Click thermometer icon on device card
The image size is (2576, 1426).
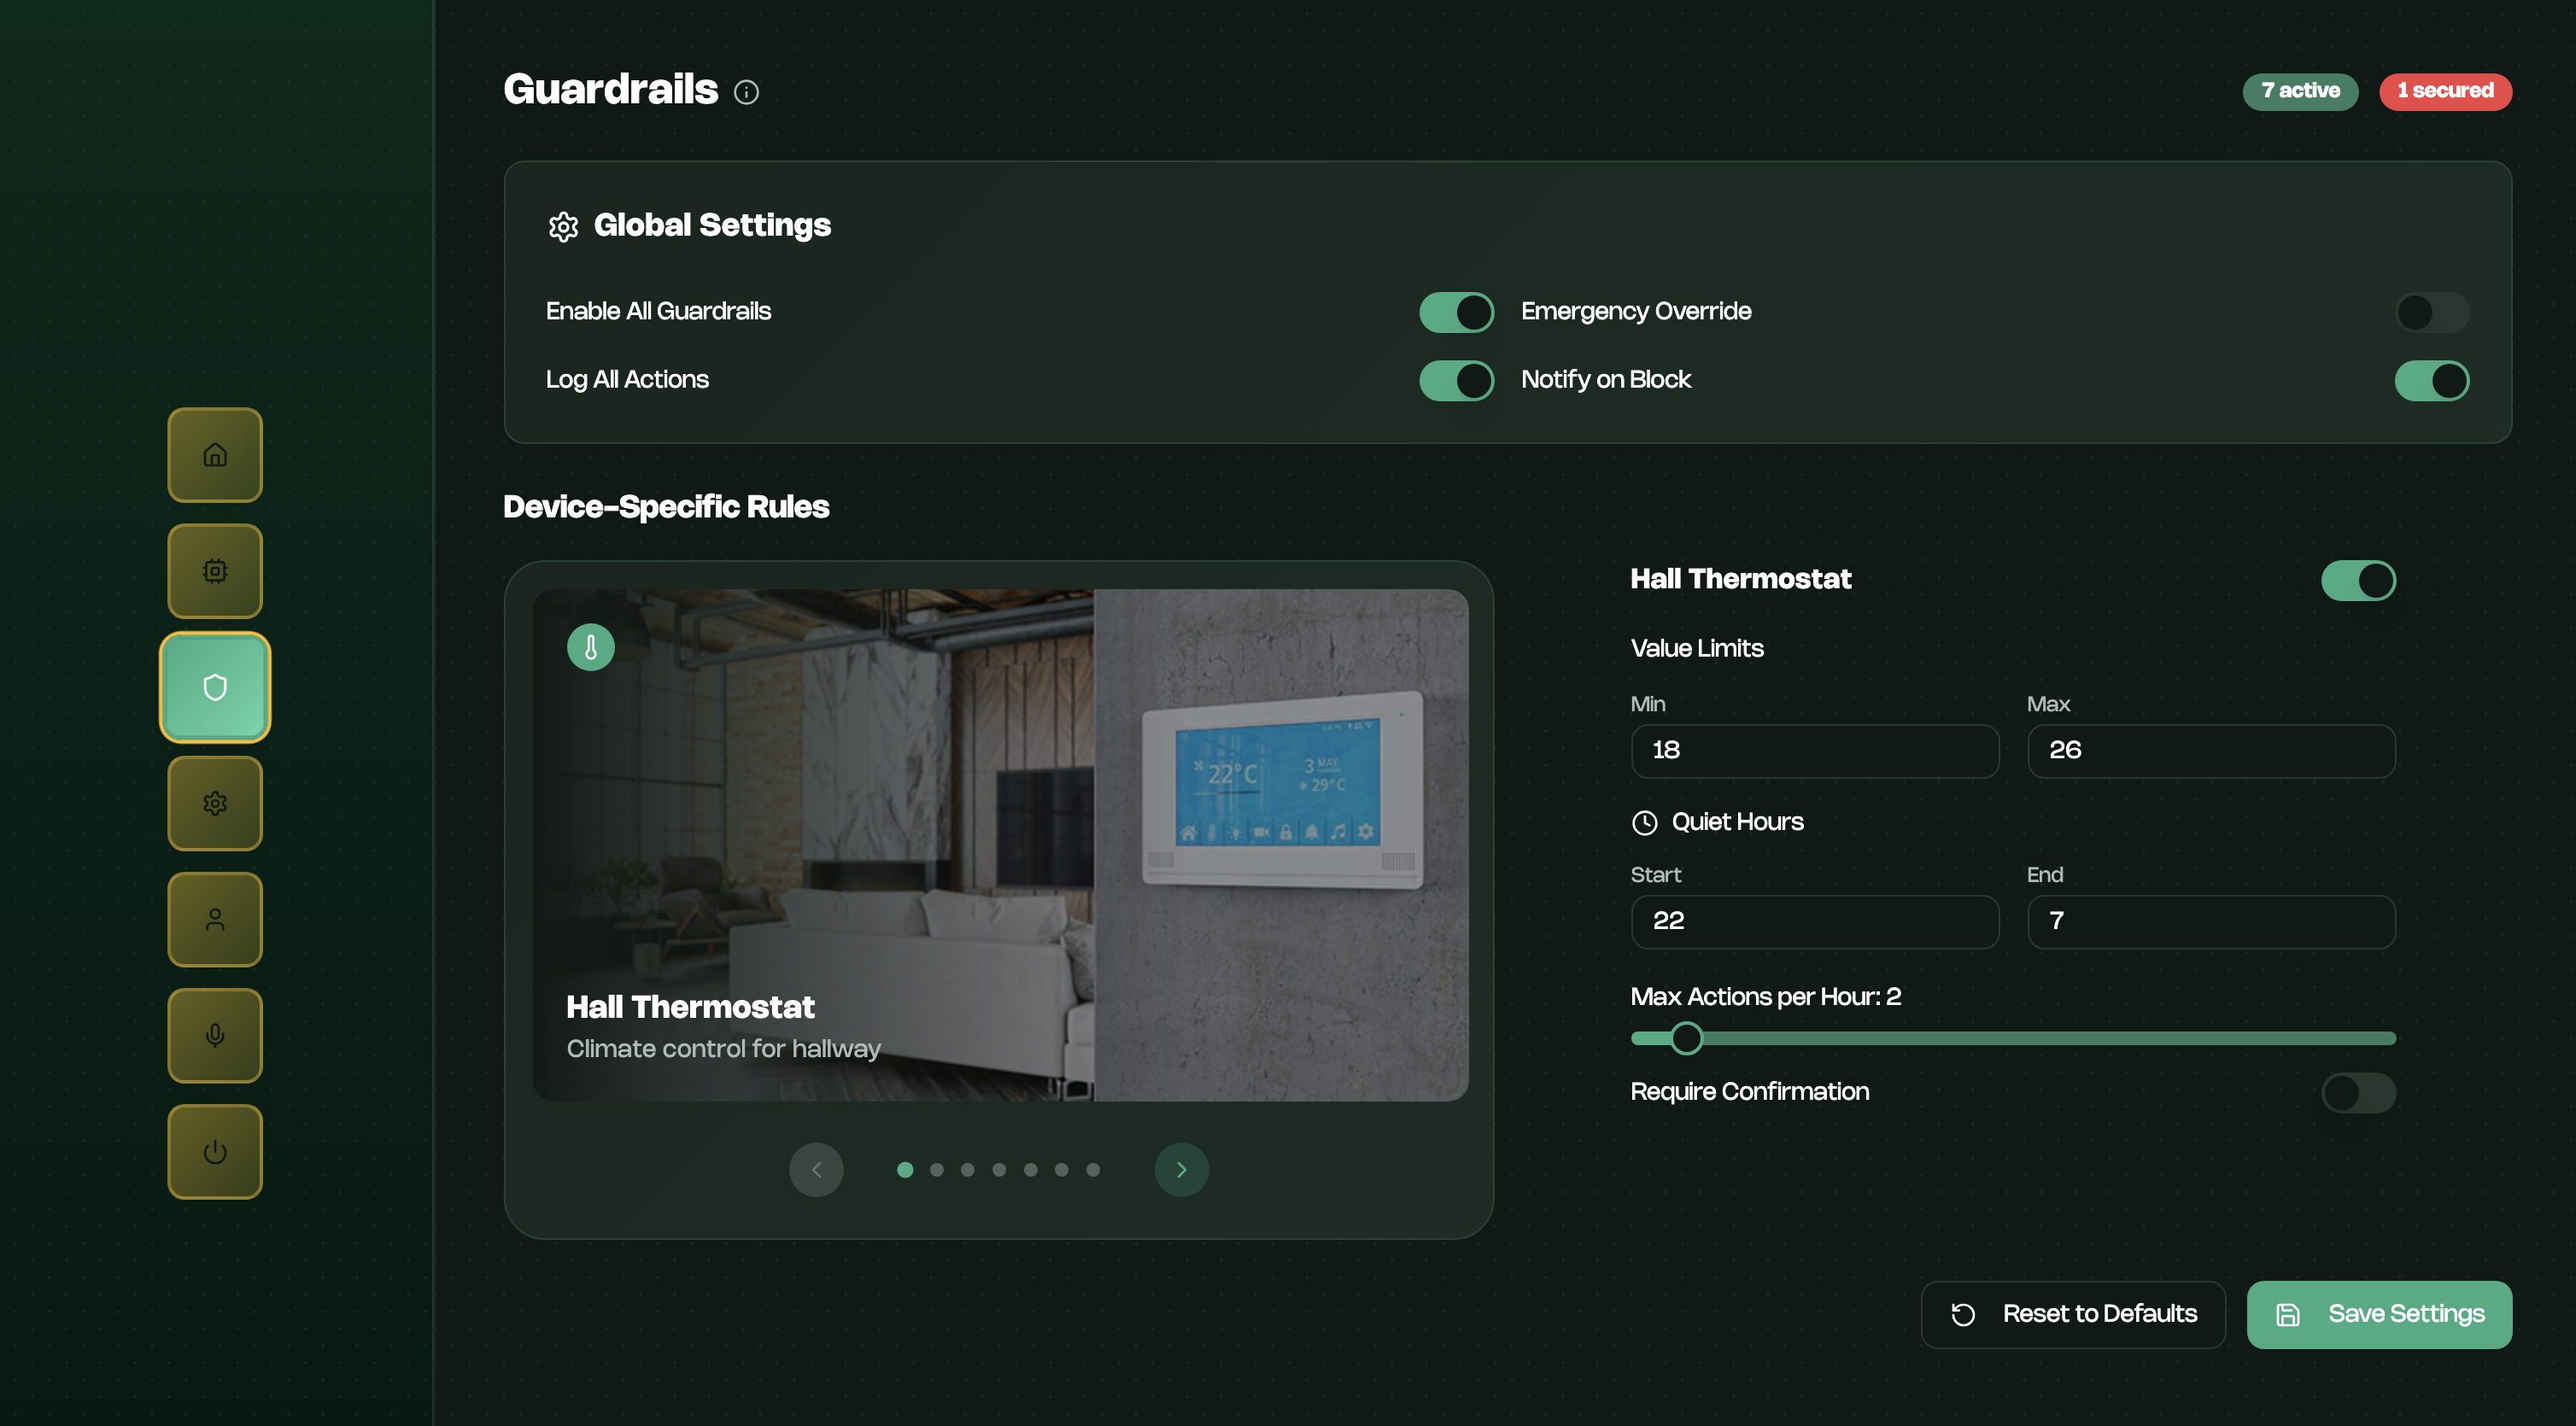coord(591,647)
